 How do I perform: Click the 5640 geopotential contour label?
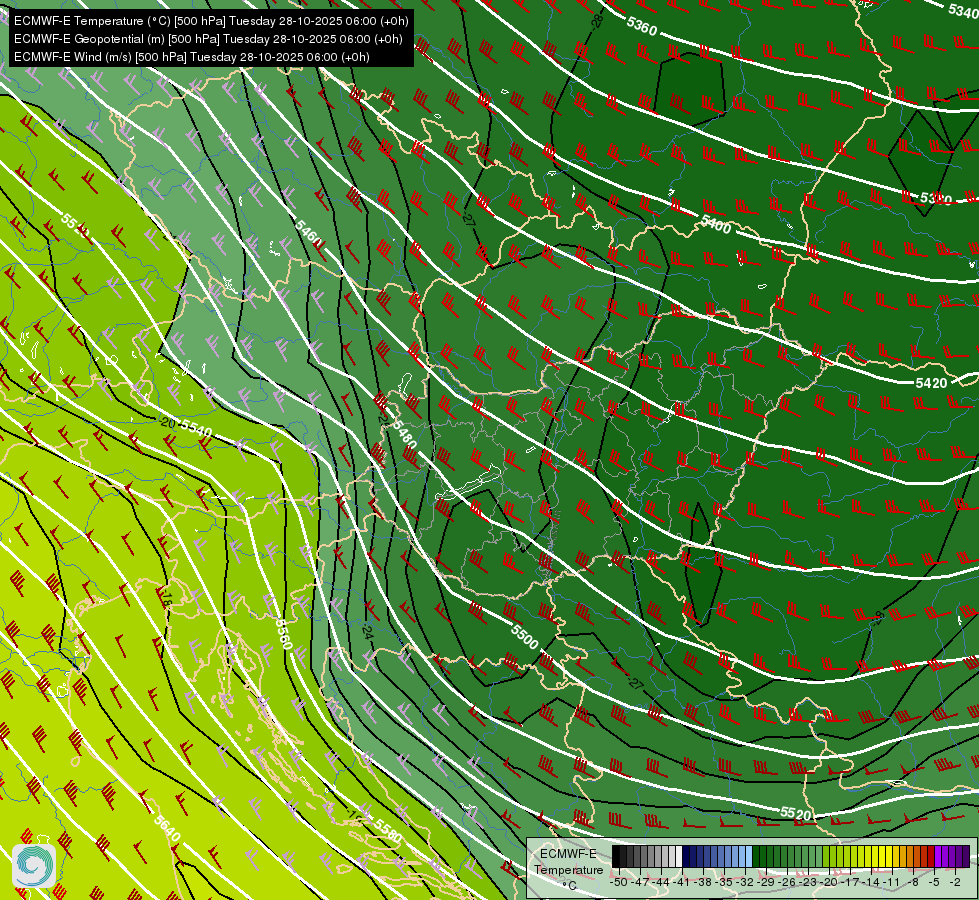coord(167,828)
